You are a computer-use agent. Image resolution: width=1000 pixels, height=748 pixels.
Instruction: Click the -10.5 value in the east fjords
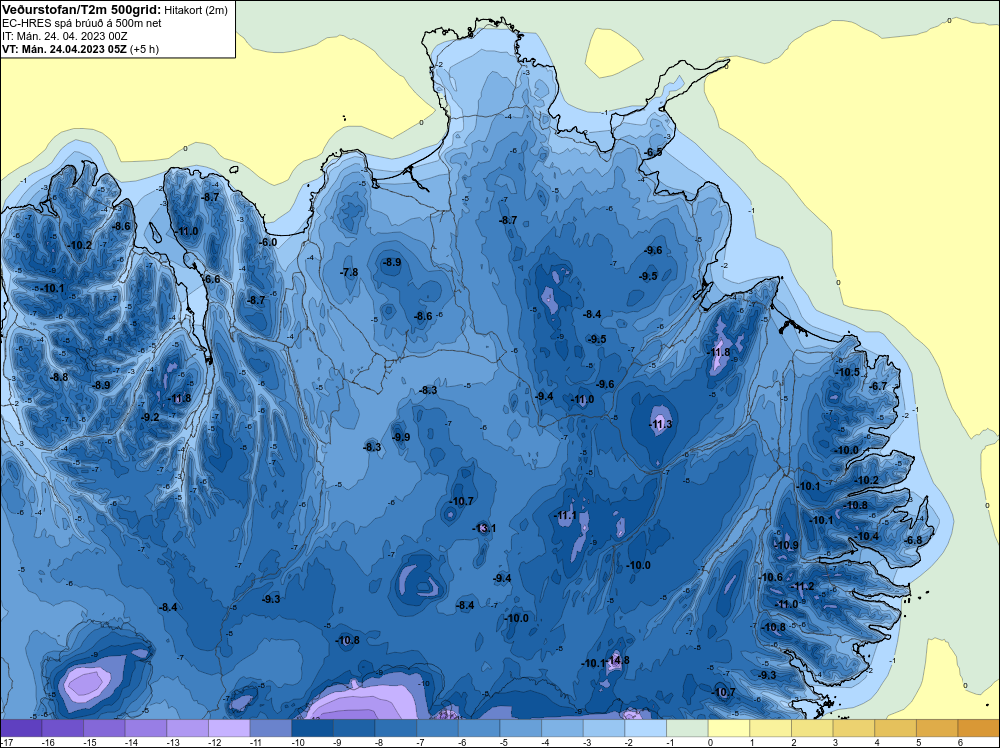(x=848, y=372)
